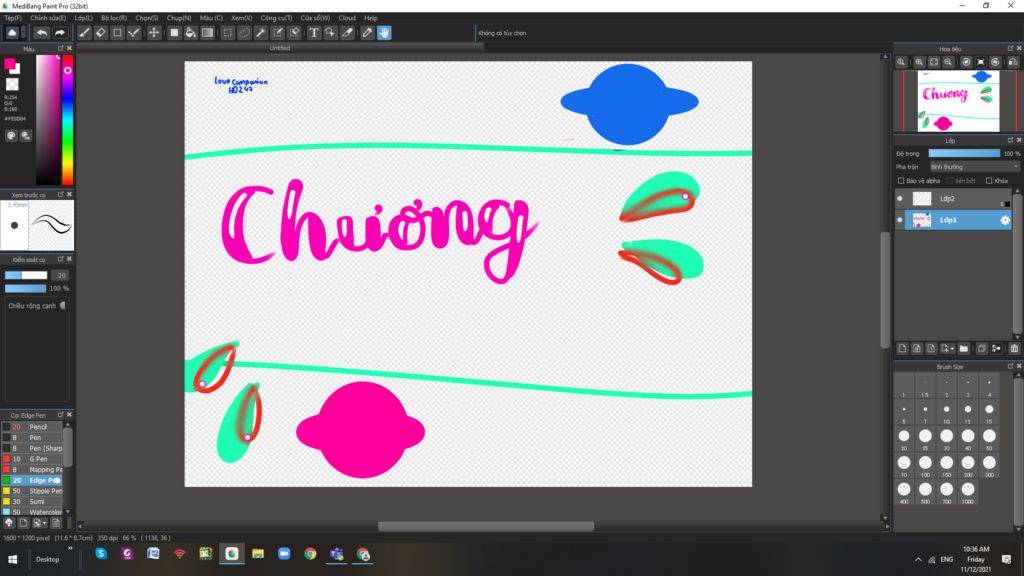Open File Explorer from the taskbar

(x=258, y=554)
